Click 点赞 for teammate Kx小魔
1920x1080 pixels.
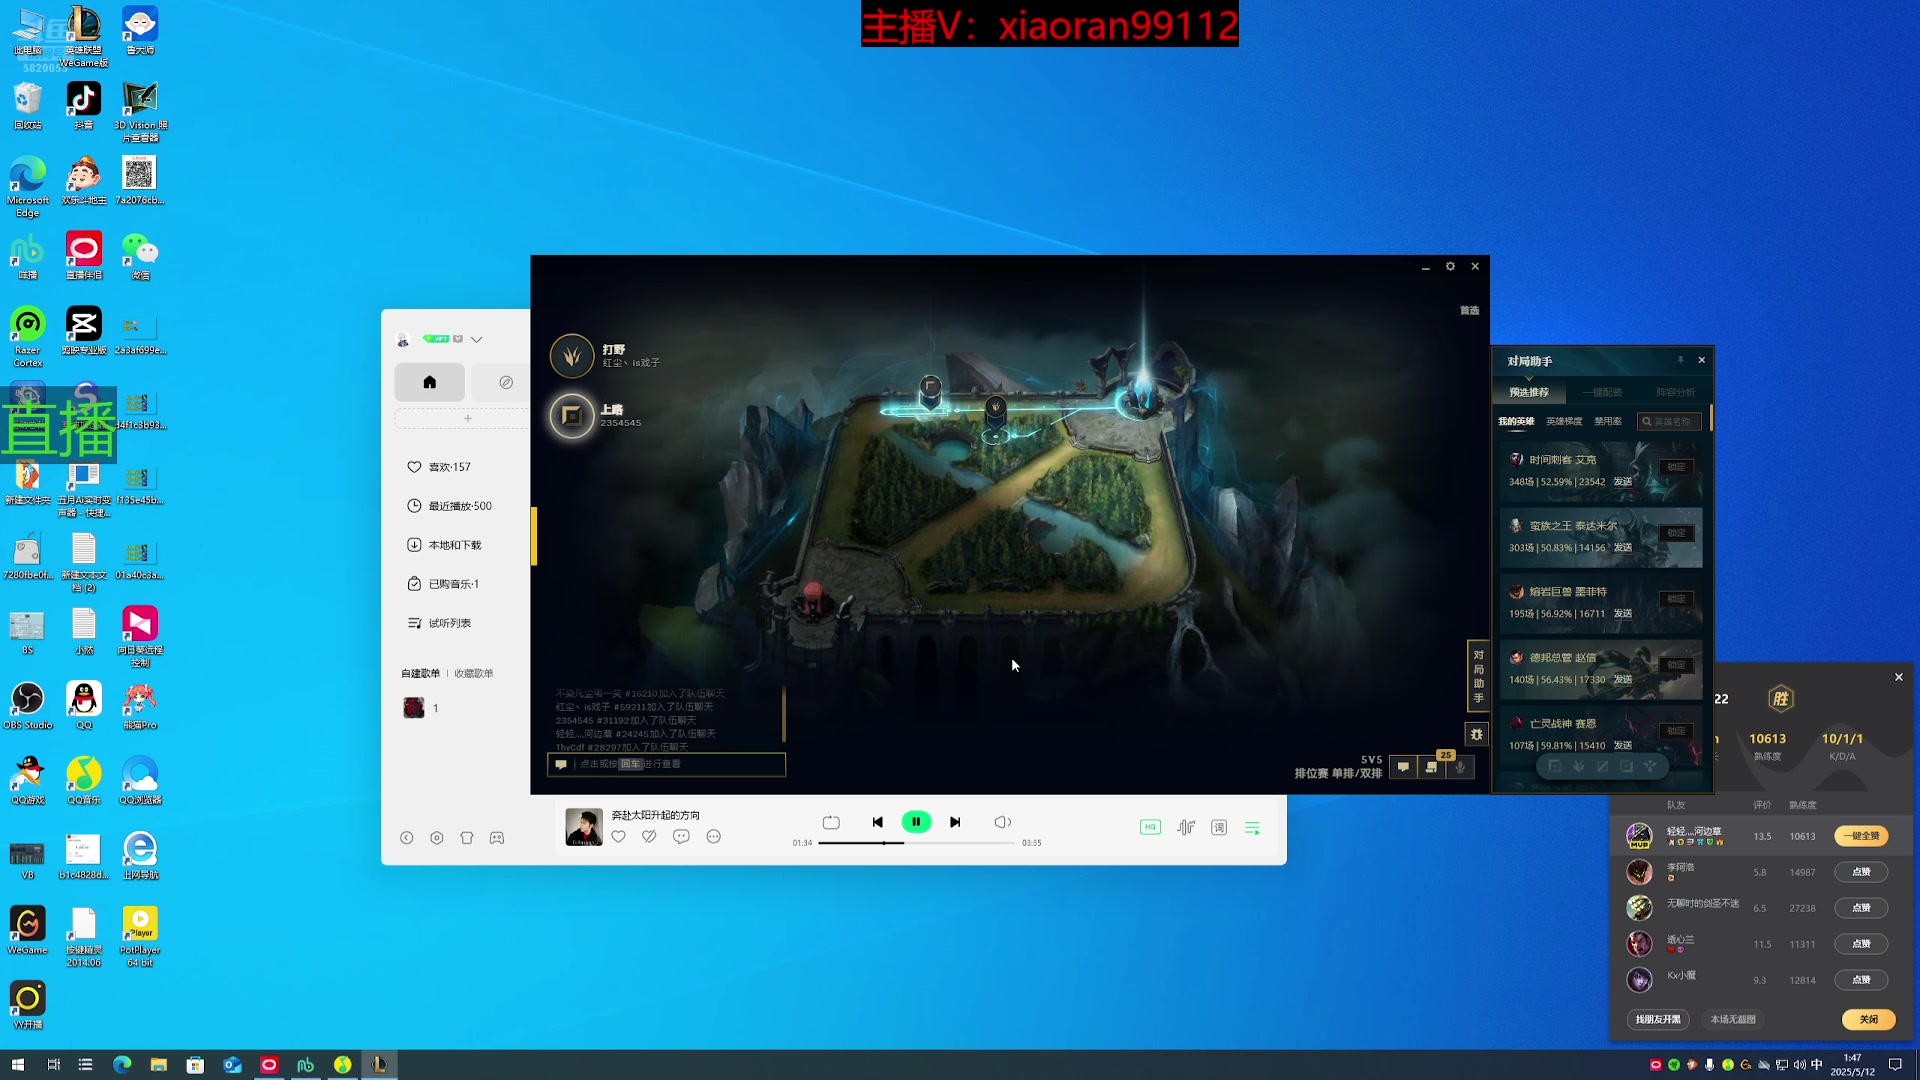[1861, 980]
